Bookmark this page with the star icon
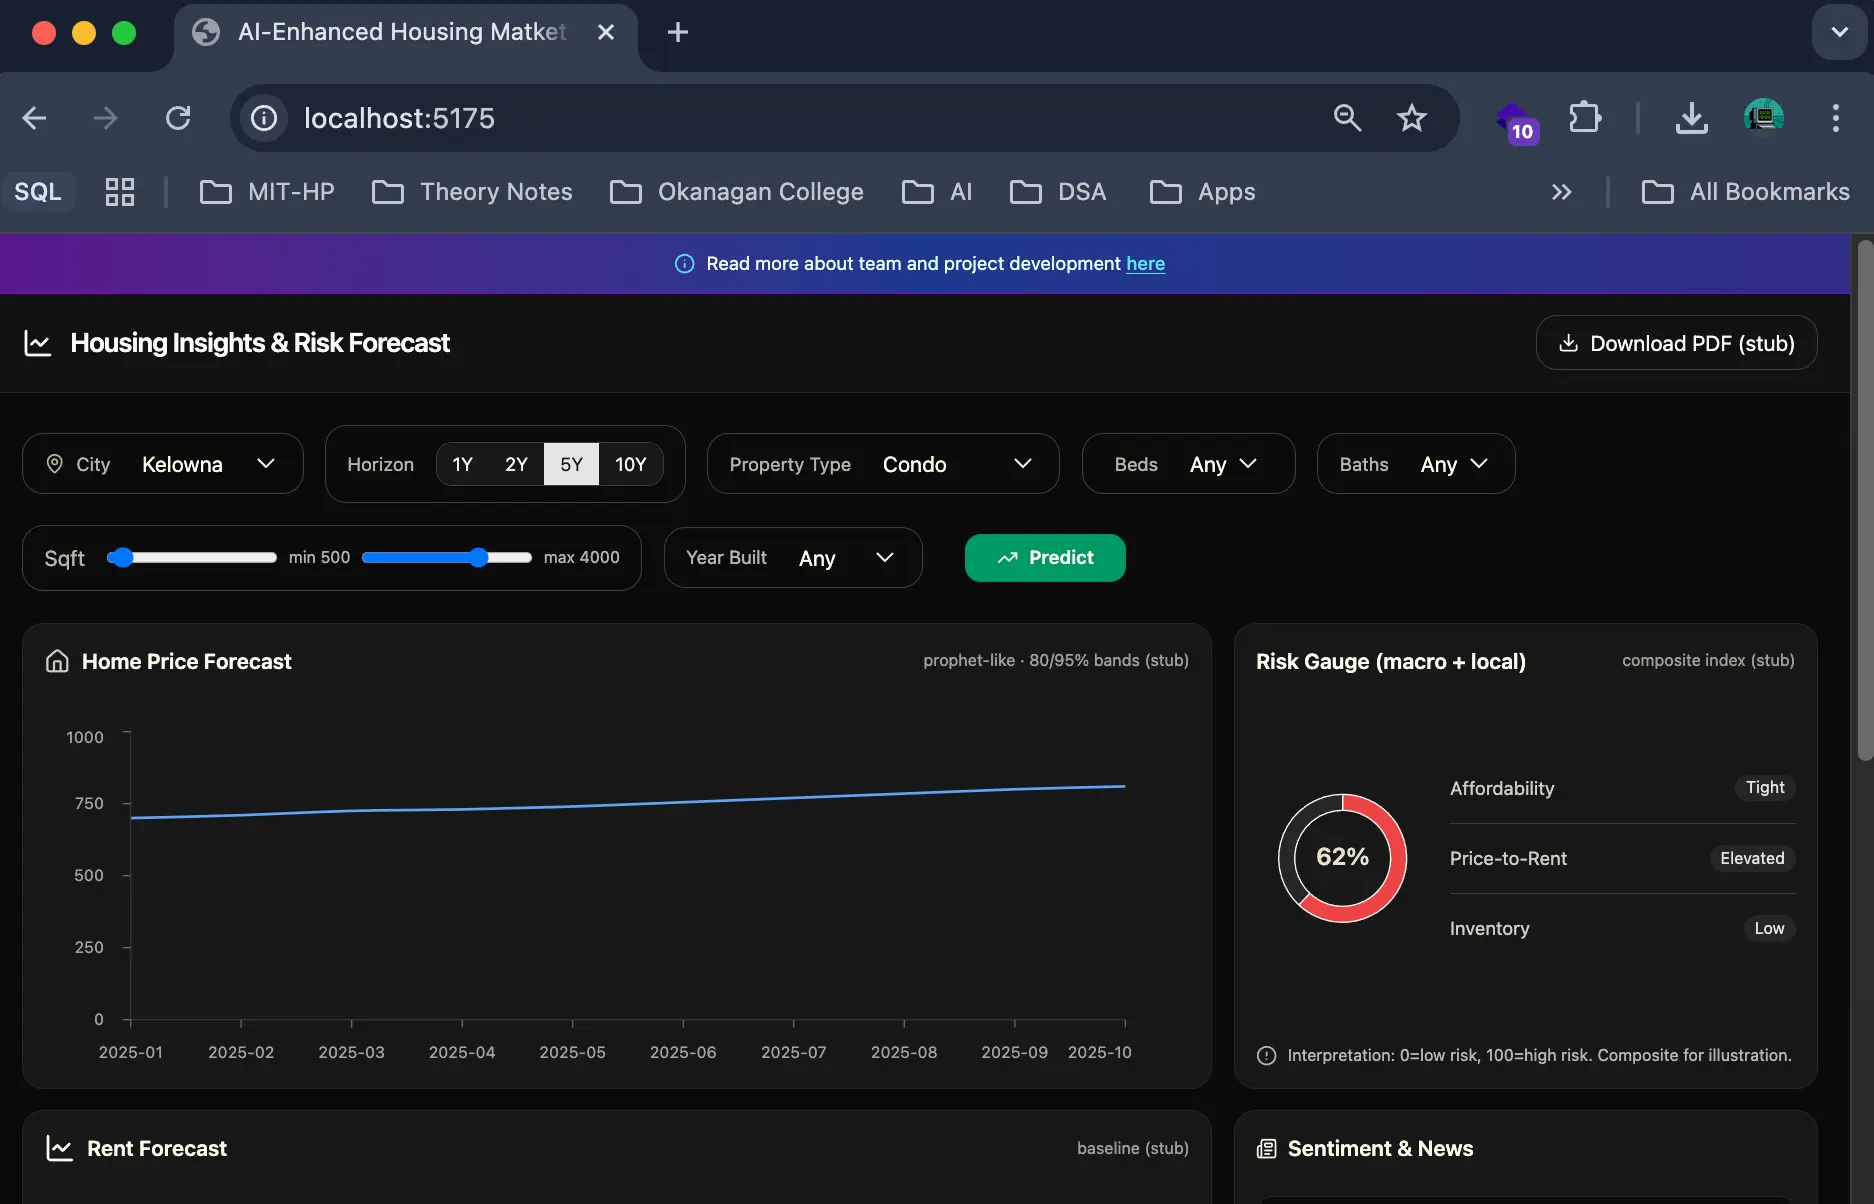Image resolution: width=1874 pixels, height=1204 pixels. (1411, 118)
